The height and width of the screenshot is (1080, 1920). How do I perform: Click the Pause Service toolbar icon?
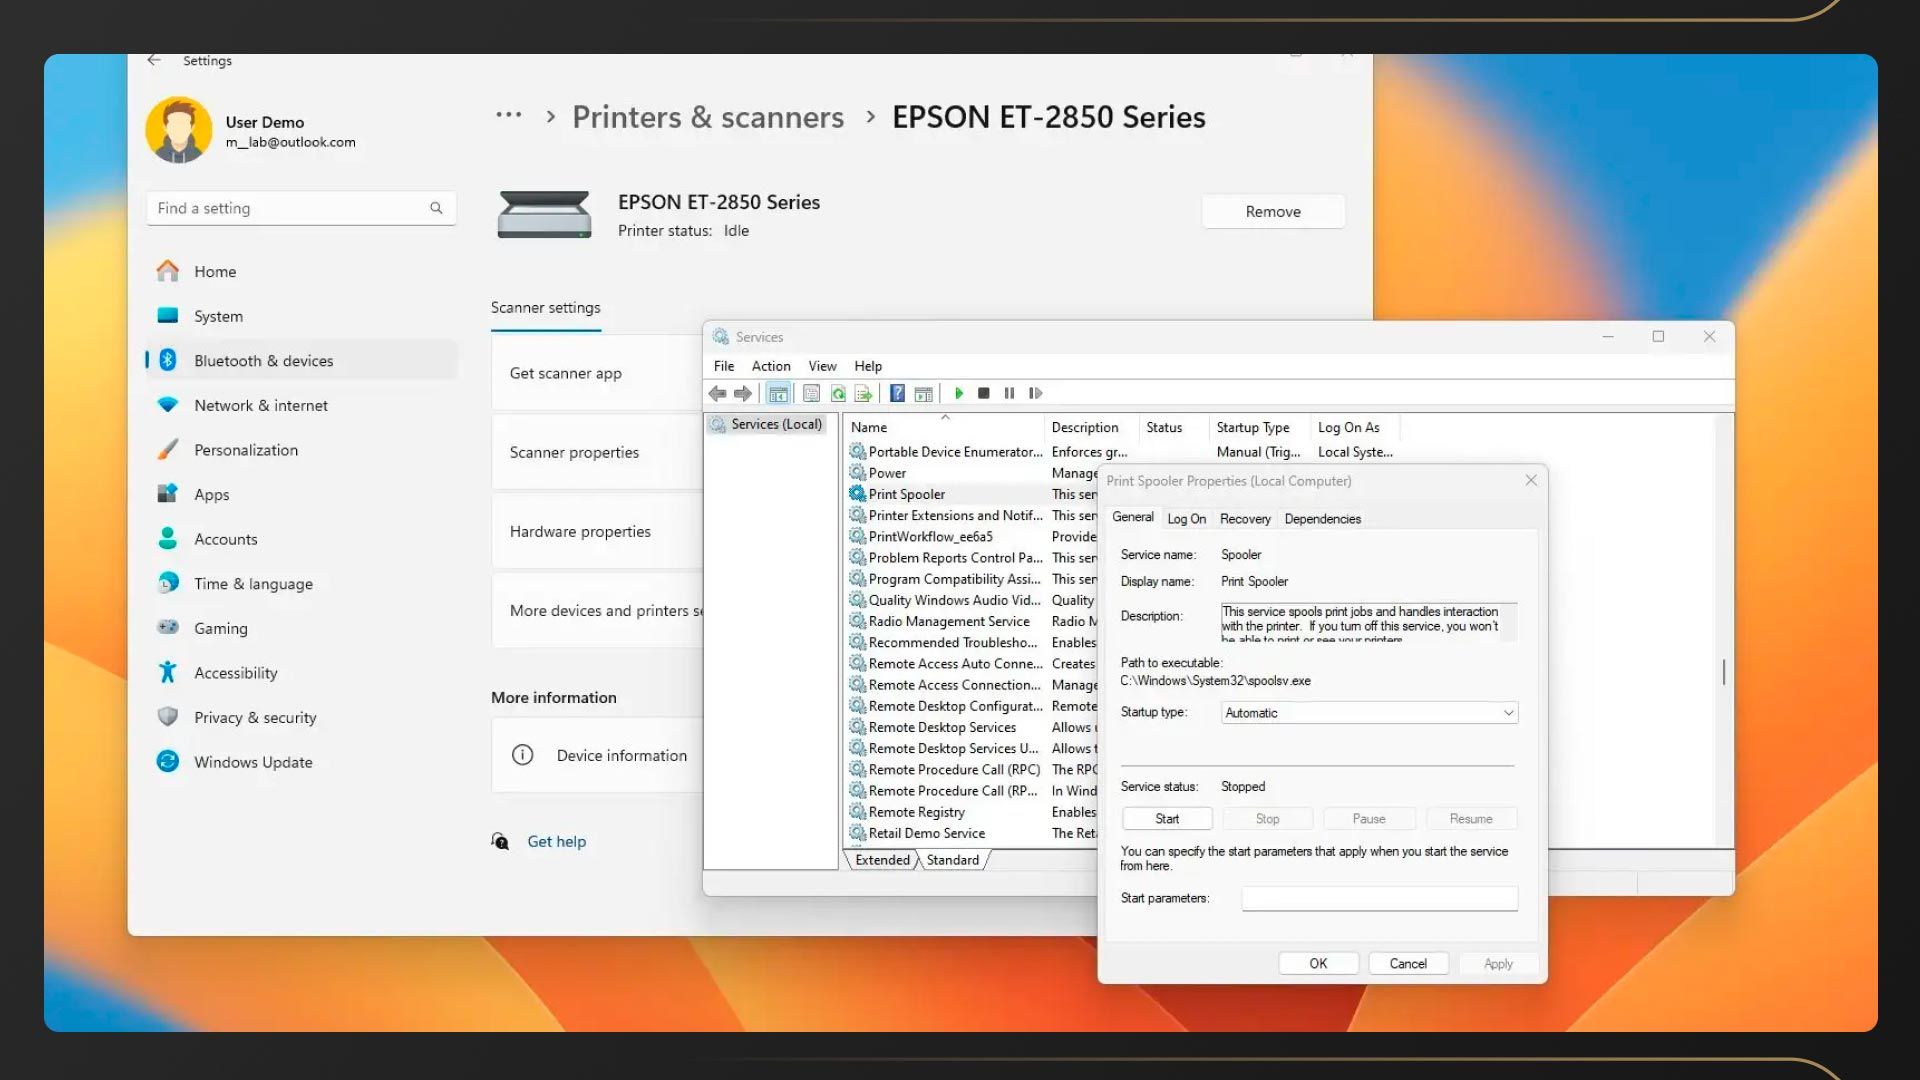(1009, 394)
